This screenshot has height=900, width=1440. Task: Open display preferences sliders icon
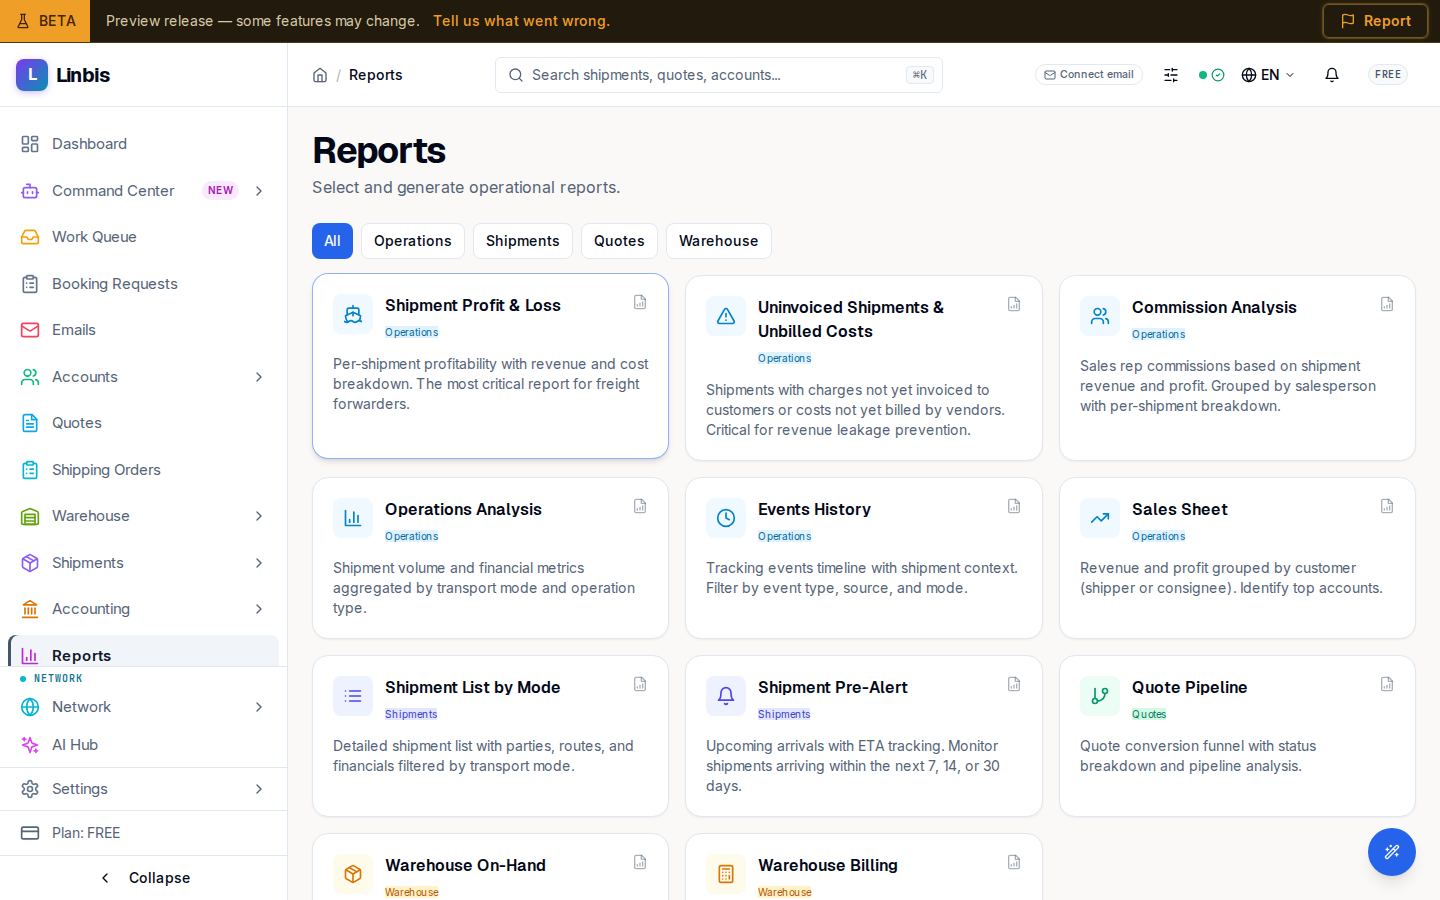pyautogui.click(x=1171, y=75)
